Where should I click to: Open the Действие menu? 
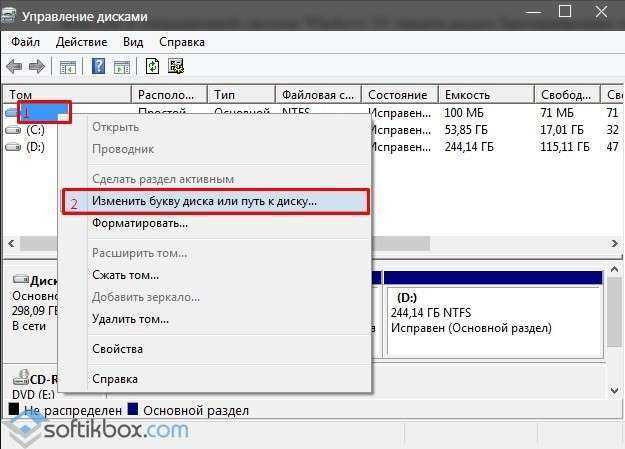[82, 42]
